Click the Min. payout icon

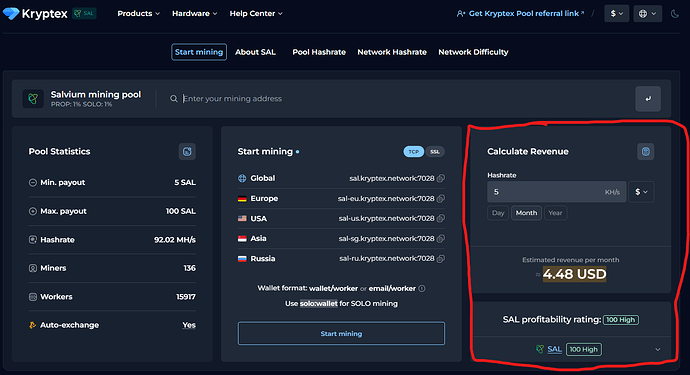click(33, 182)
